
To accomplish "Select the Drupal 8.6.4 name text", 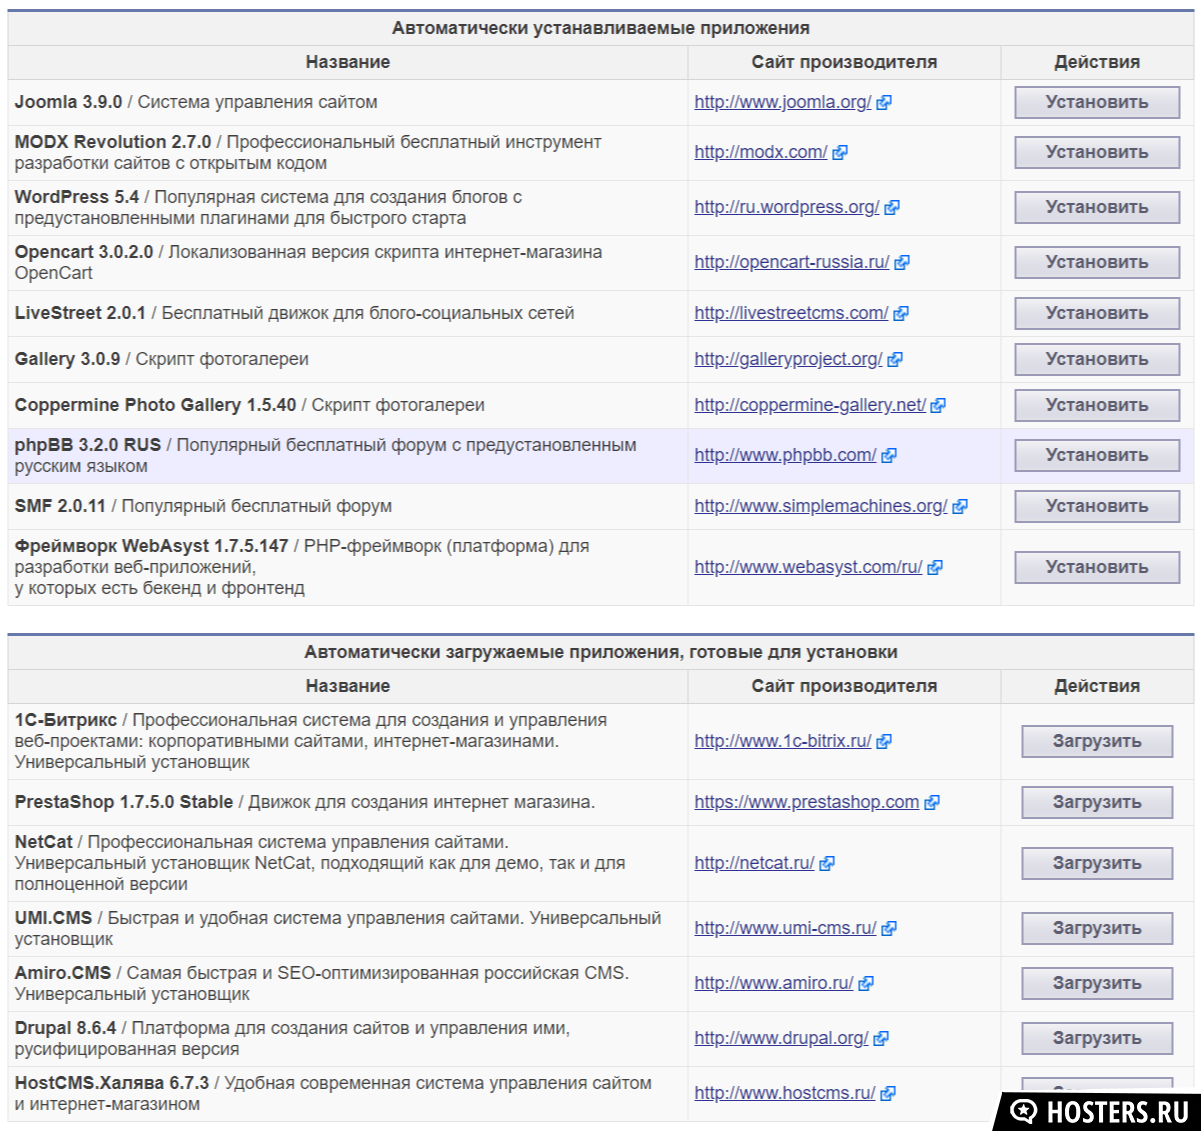I will click(65, 1028).
